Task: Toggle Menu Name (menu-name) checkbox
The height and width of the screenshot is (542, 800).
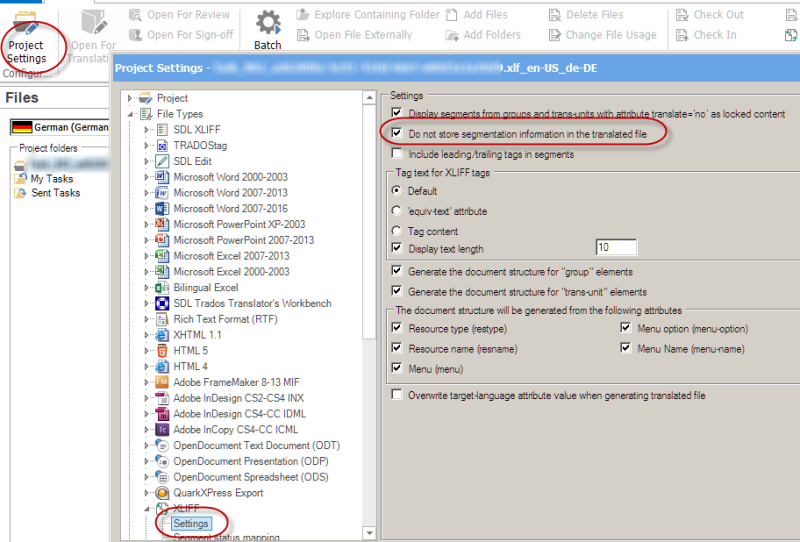Action: pyautogui.click(x=626, y=348)
